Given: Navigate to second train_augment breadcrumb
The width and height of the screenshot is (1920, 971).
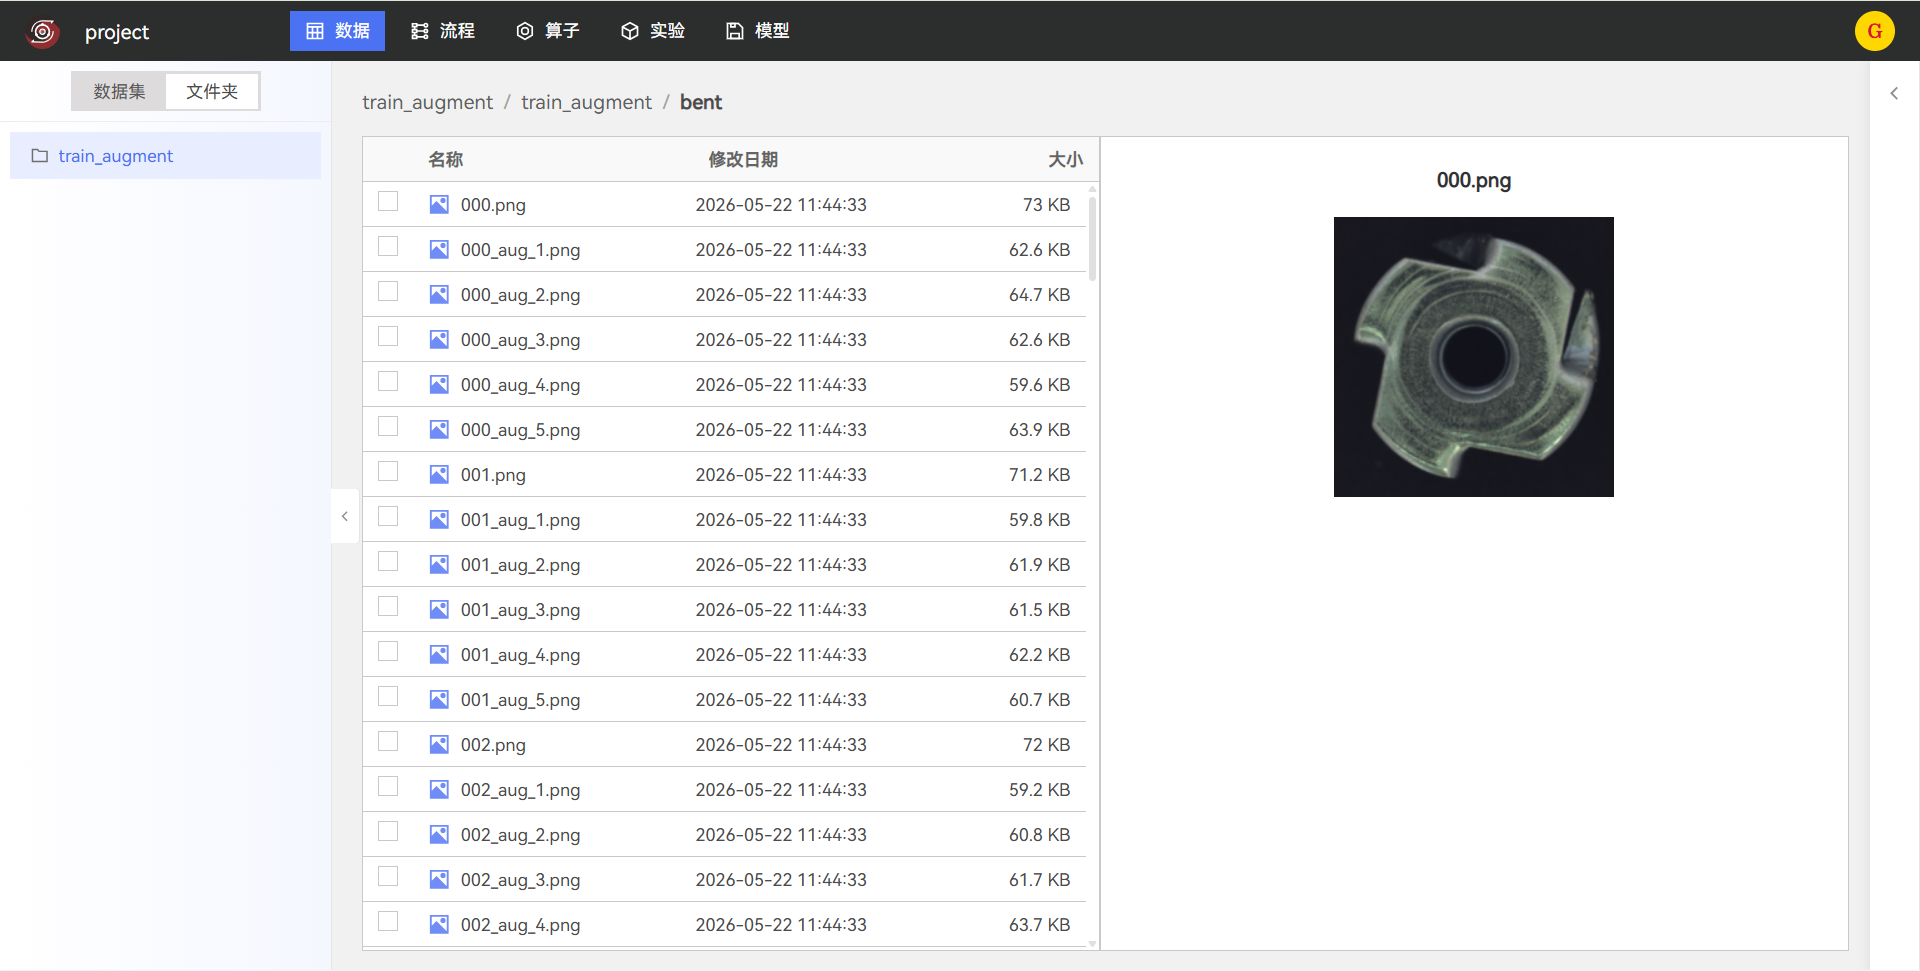Looking at the screenshot, I should [x=586, y=102].
